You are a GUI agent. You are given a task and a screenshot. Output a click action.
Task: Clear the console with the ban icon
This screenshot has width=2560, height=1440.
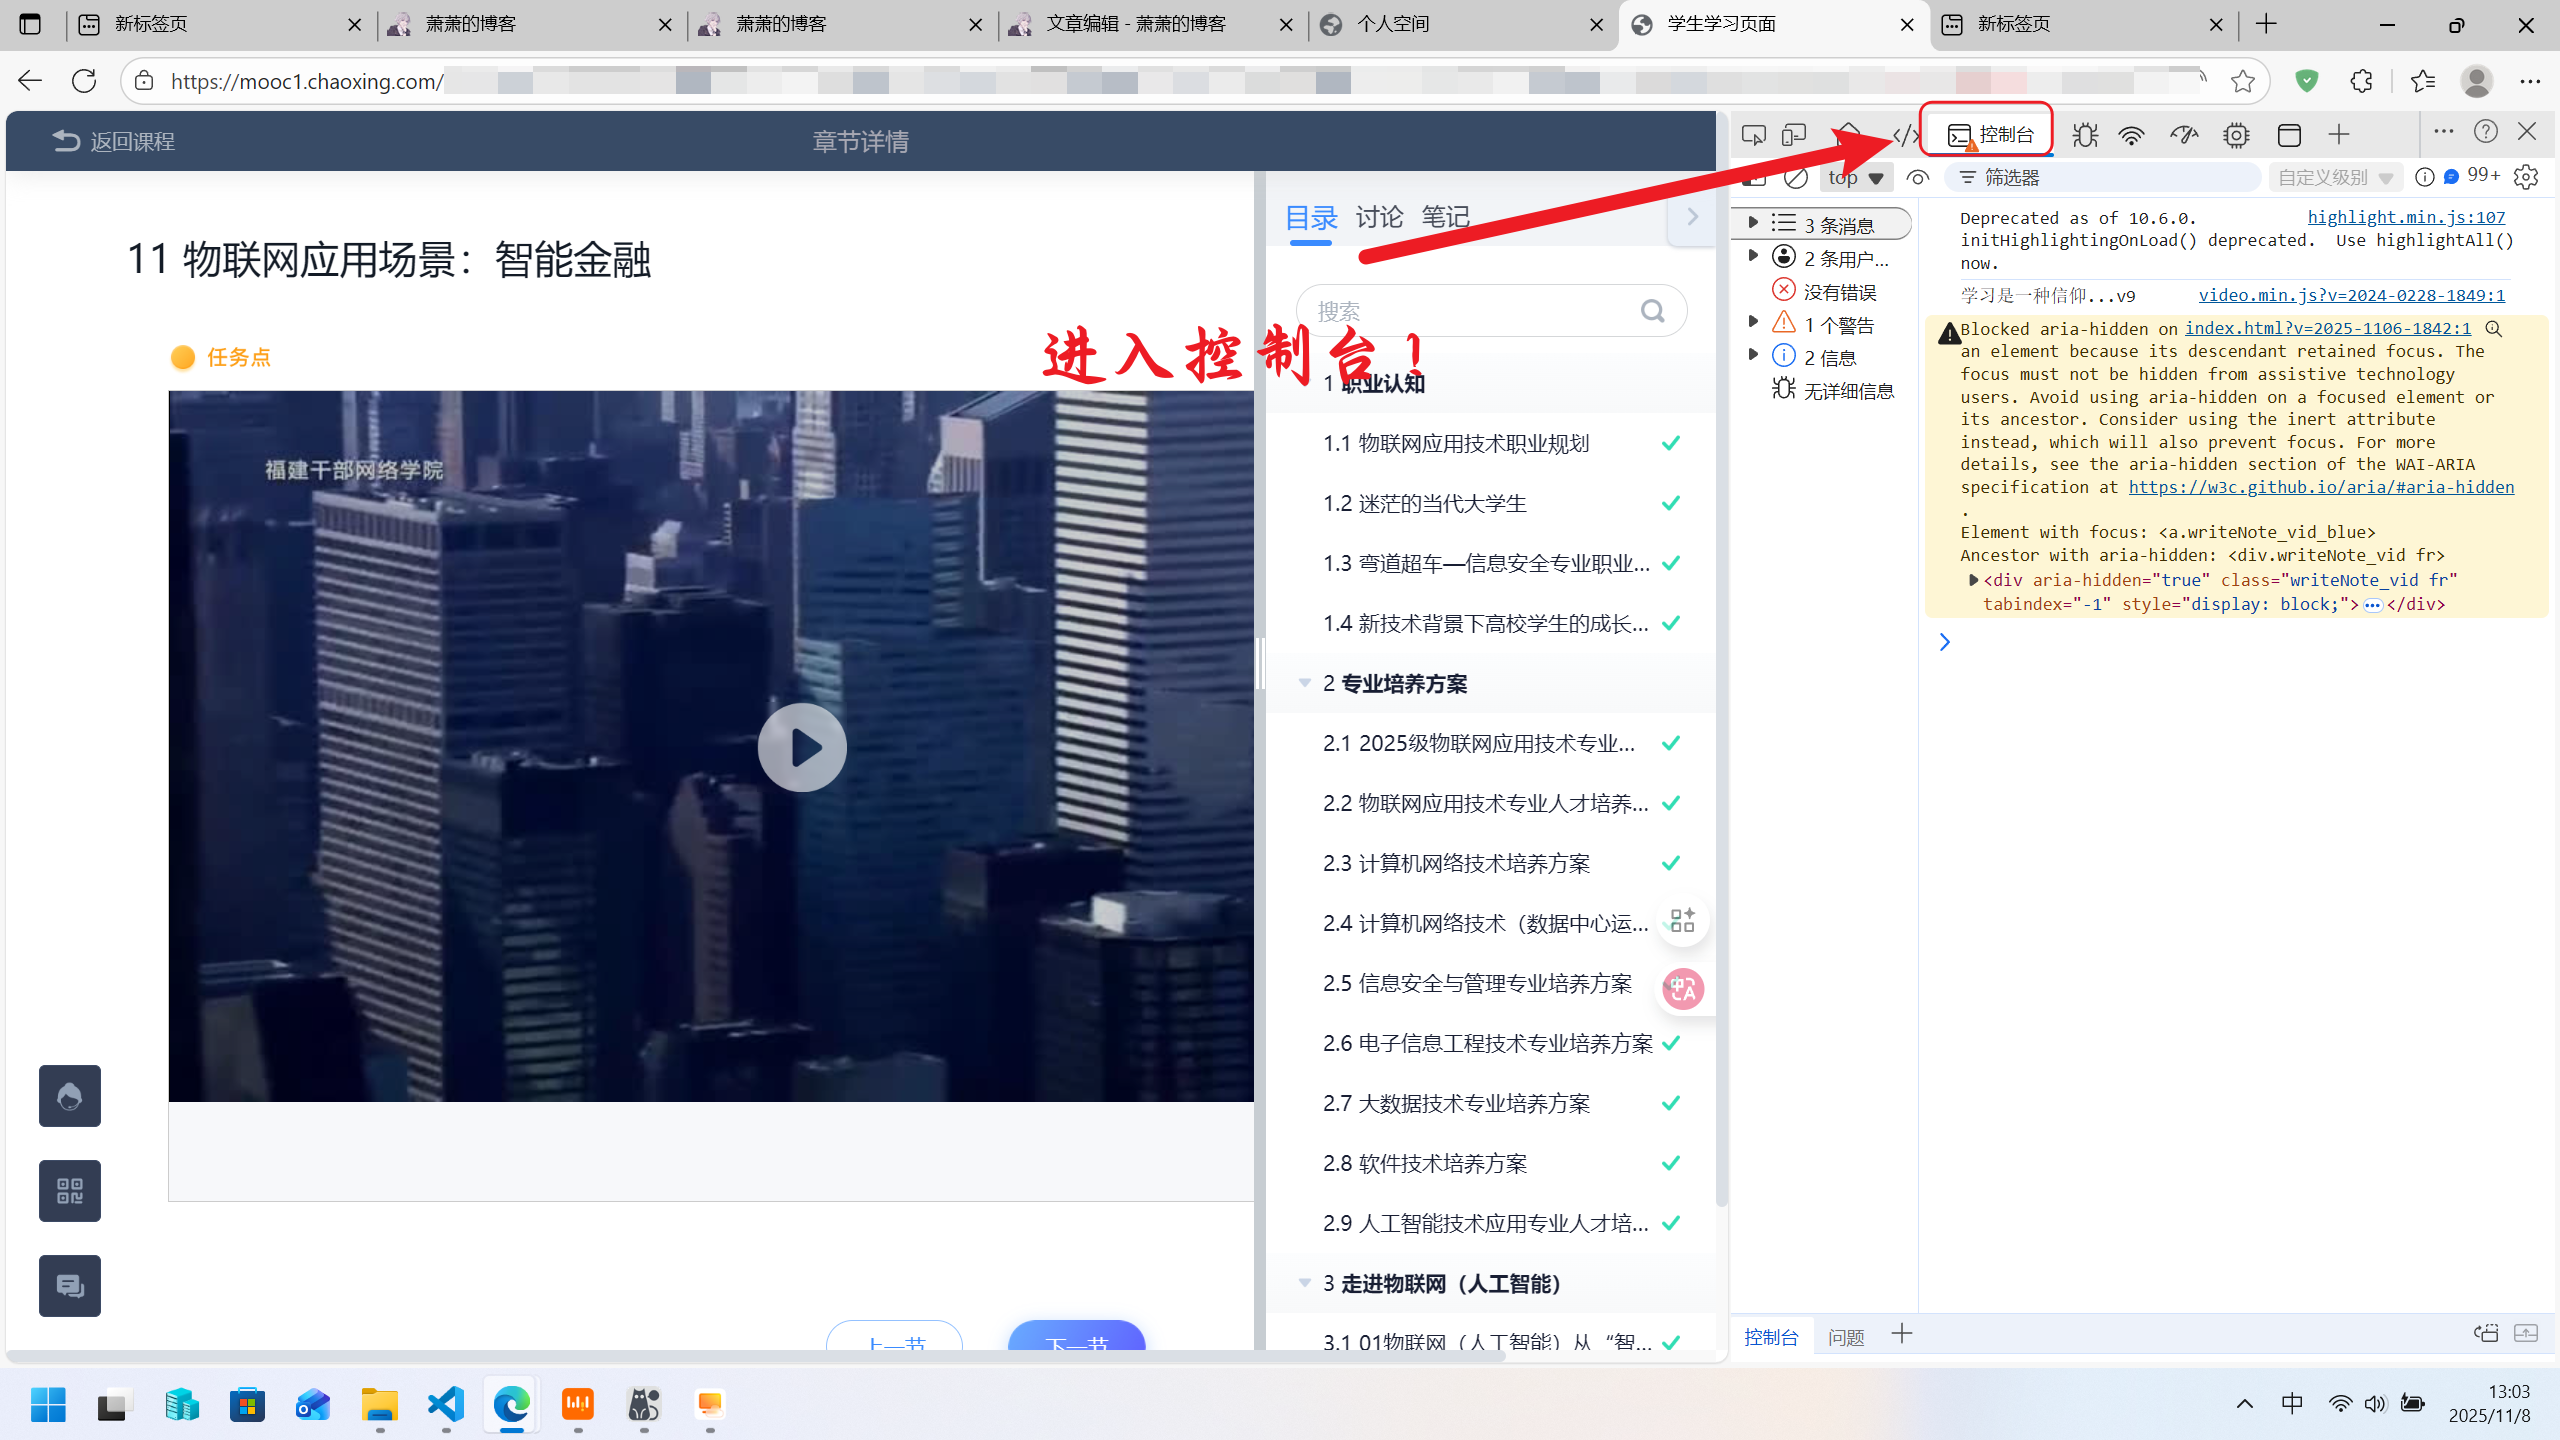coord(1796,178)
